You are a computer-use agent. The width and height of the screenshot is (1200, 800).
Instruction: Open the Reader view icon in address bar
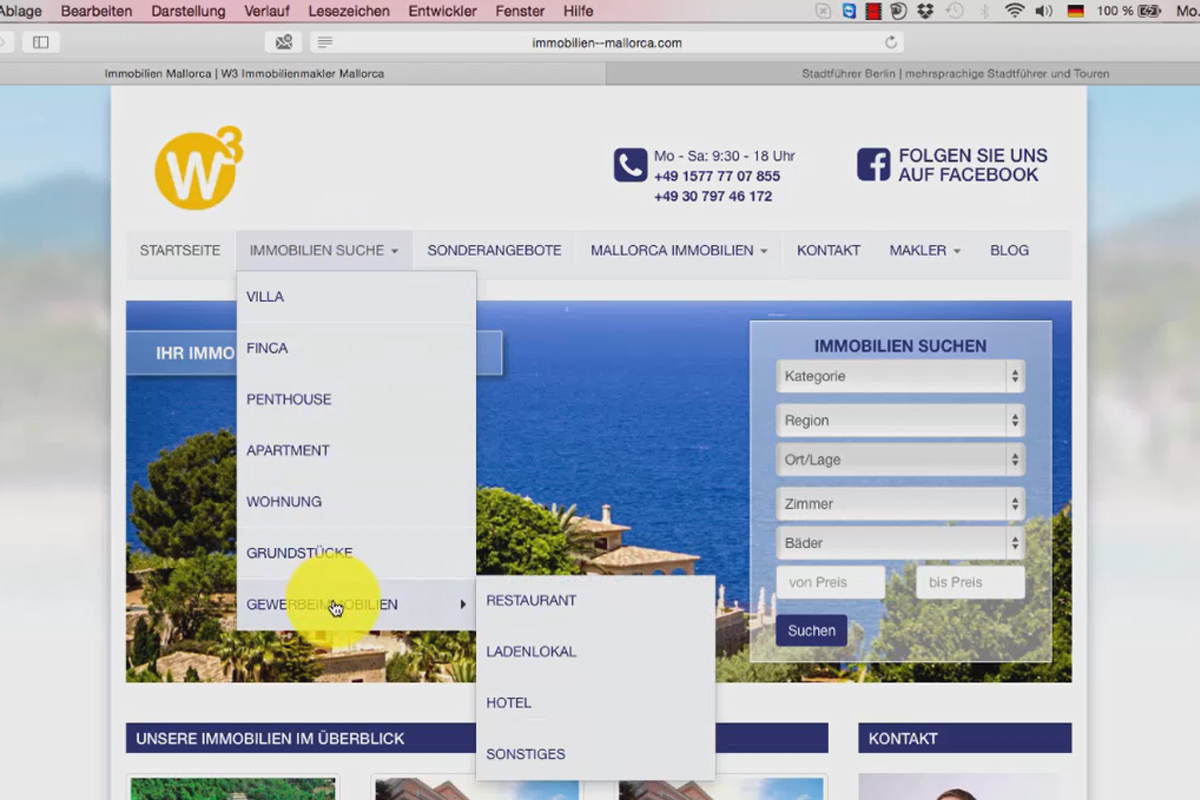[325, 43]
